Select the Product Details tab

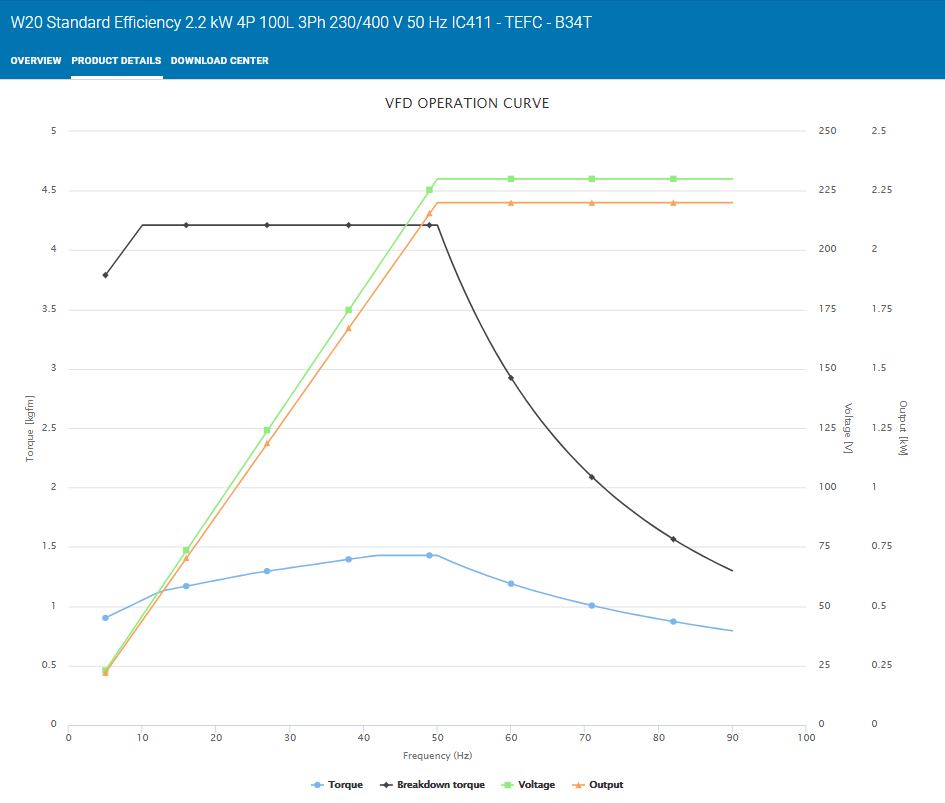[116, 61]
